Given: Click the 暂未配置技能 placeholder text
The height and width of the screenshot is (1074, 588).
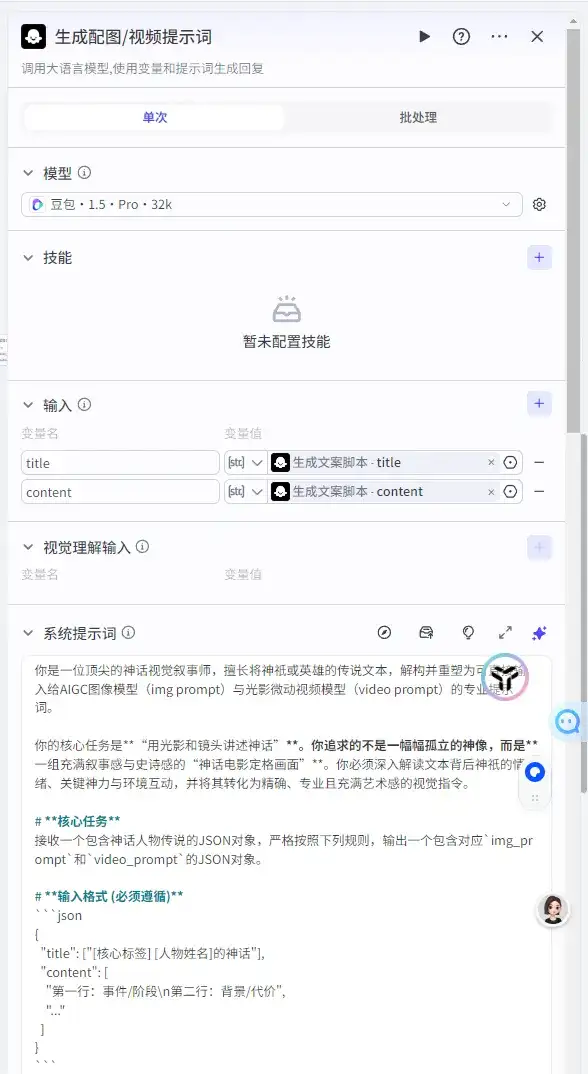Looking at the screenshot, I should (x=286, y=342).
